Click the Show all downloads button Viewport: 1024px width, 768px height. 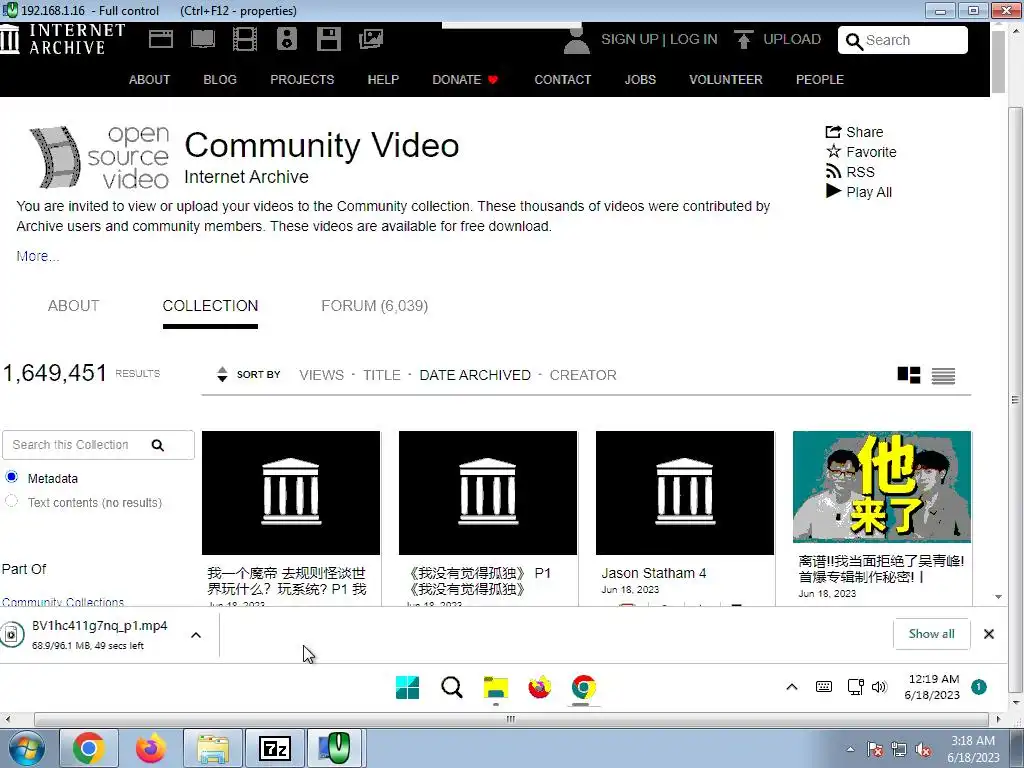[931, 633]
